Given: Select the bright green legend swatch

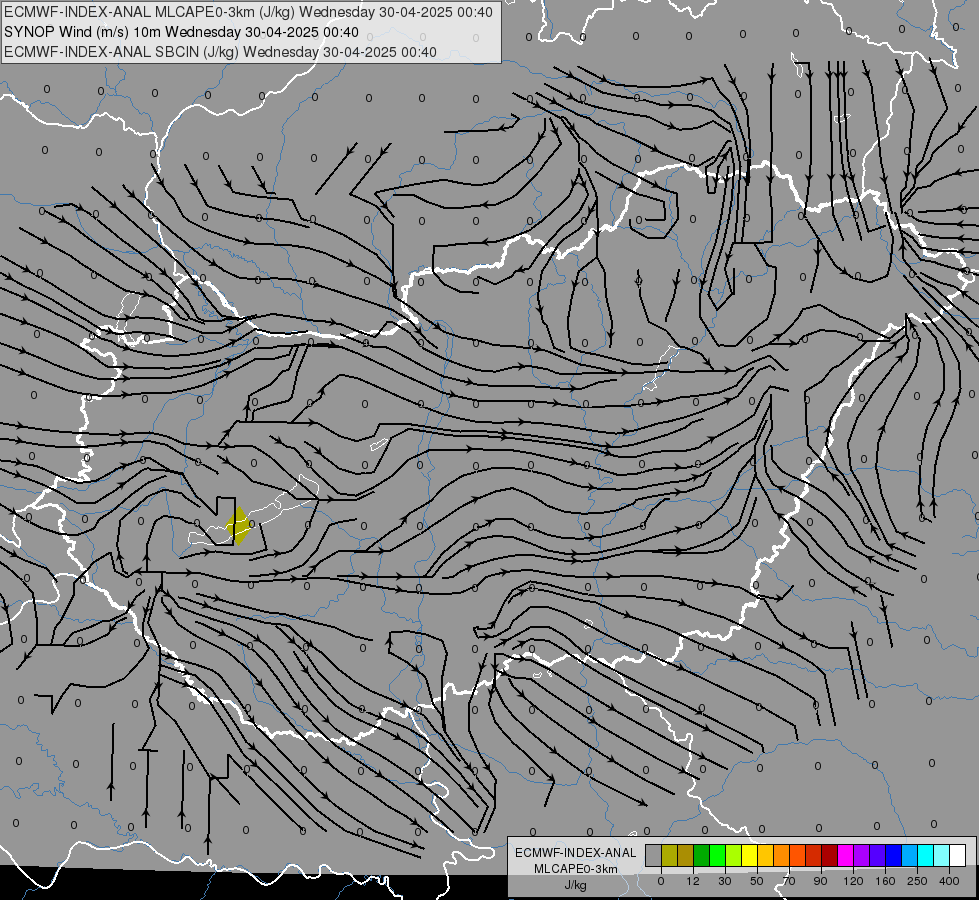Looking at the screenshot, I should [x=718, y=855].
